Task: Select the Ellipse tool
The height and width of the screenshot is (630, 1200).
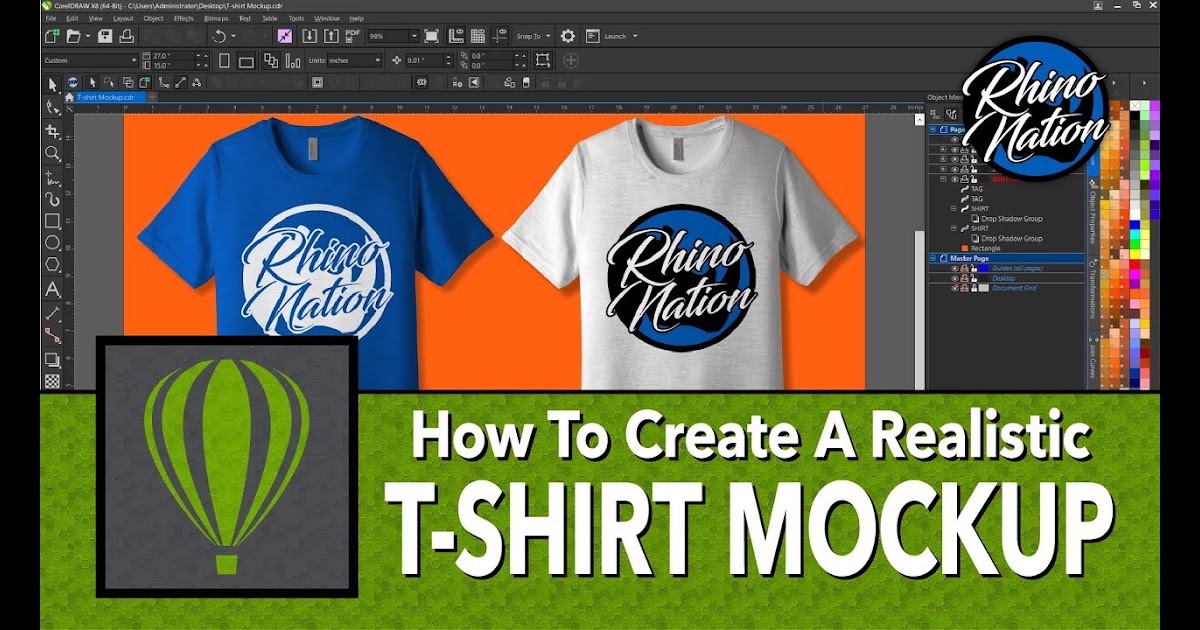Action: coord(53,243)
